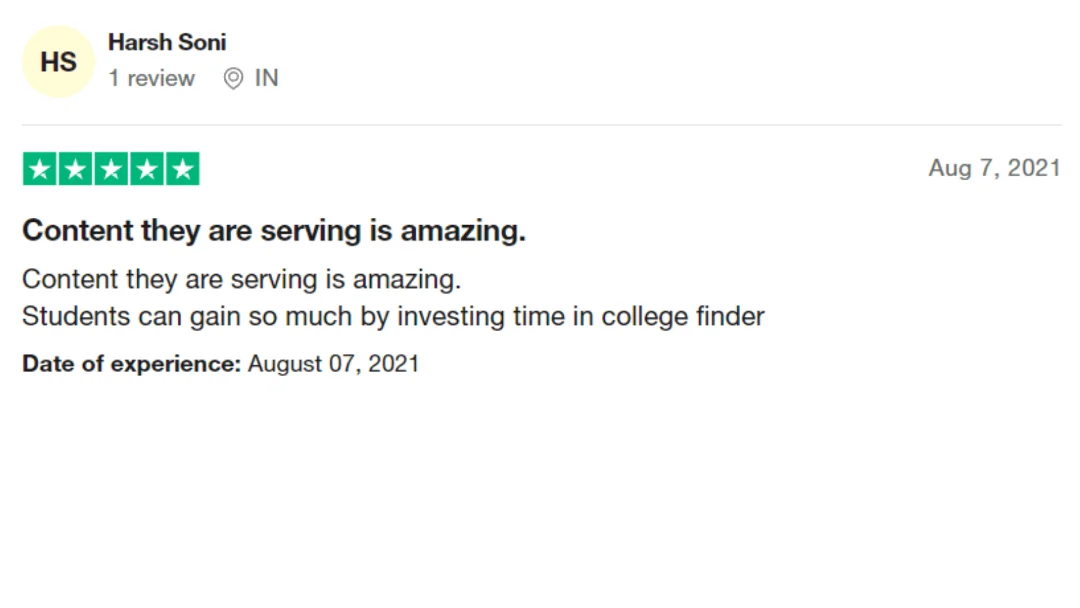Click the words 'college finder' in review
This screenshot has width=1080, height=608.
tap(683, 317)
